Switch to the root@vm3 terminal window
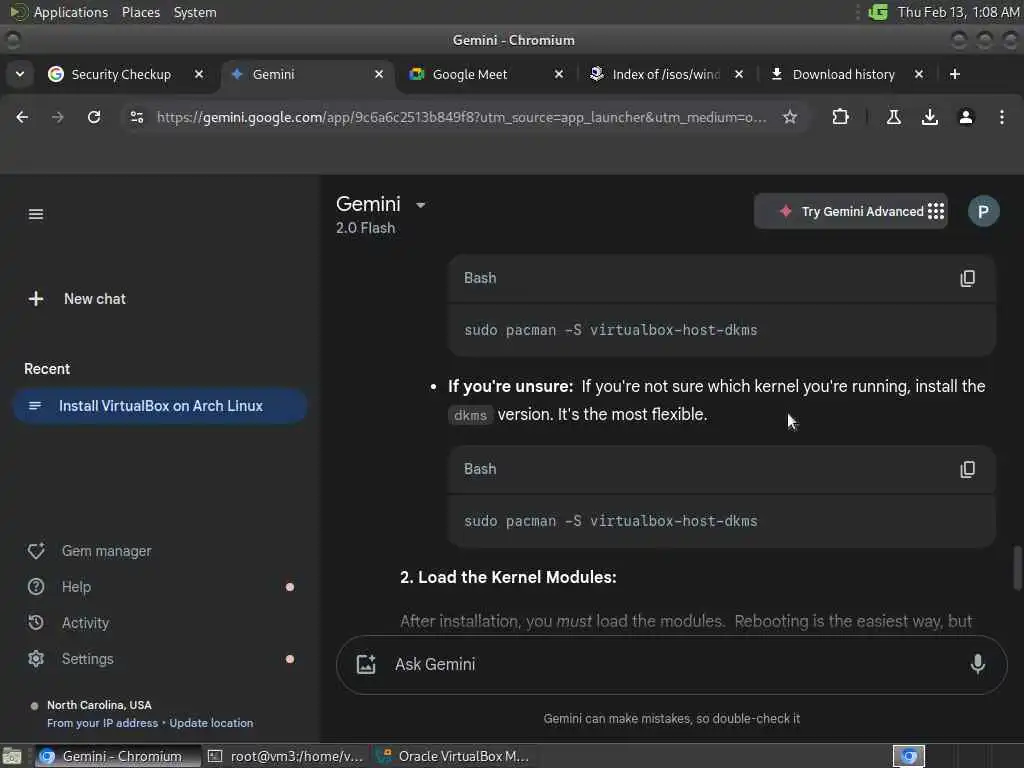This screenshot has width=1024, height=768. 287,756
